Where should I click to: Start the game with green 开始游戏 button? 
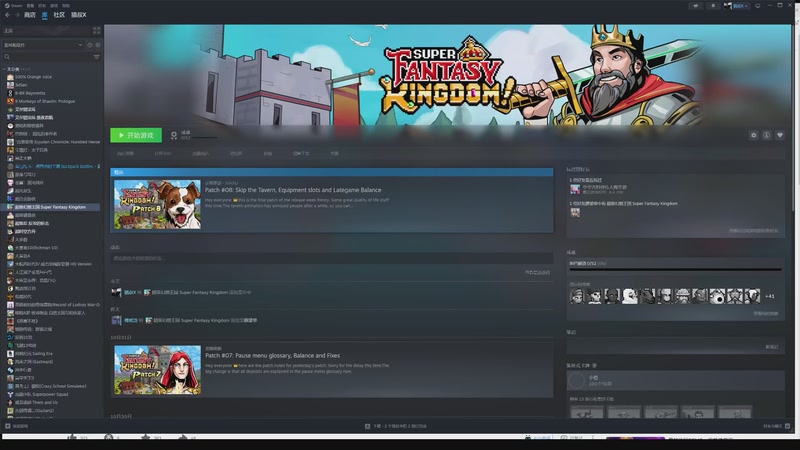pos(136,135)
